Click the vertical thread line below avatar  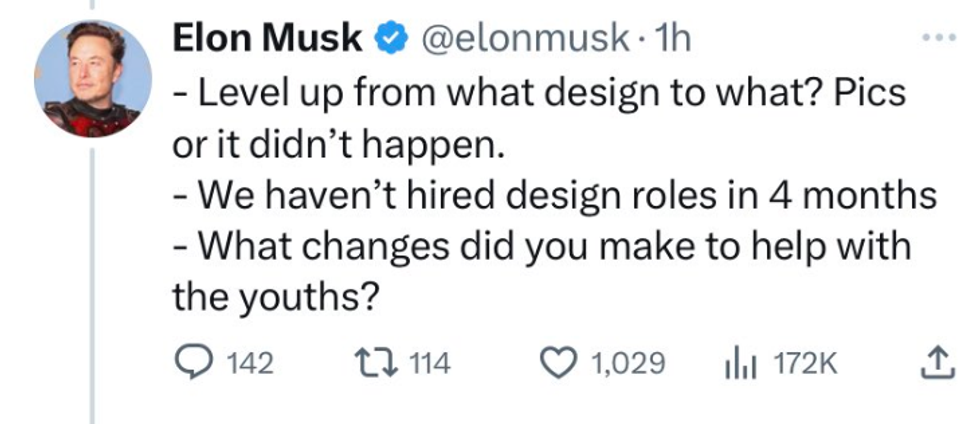coord(93,280)
